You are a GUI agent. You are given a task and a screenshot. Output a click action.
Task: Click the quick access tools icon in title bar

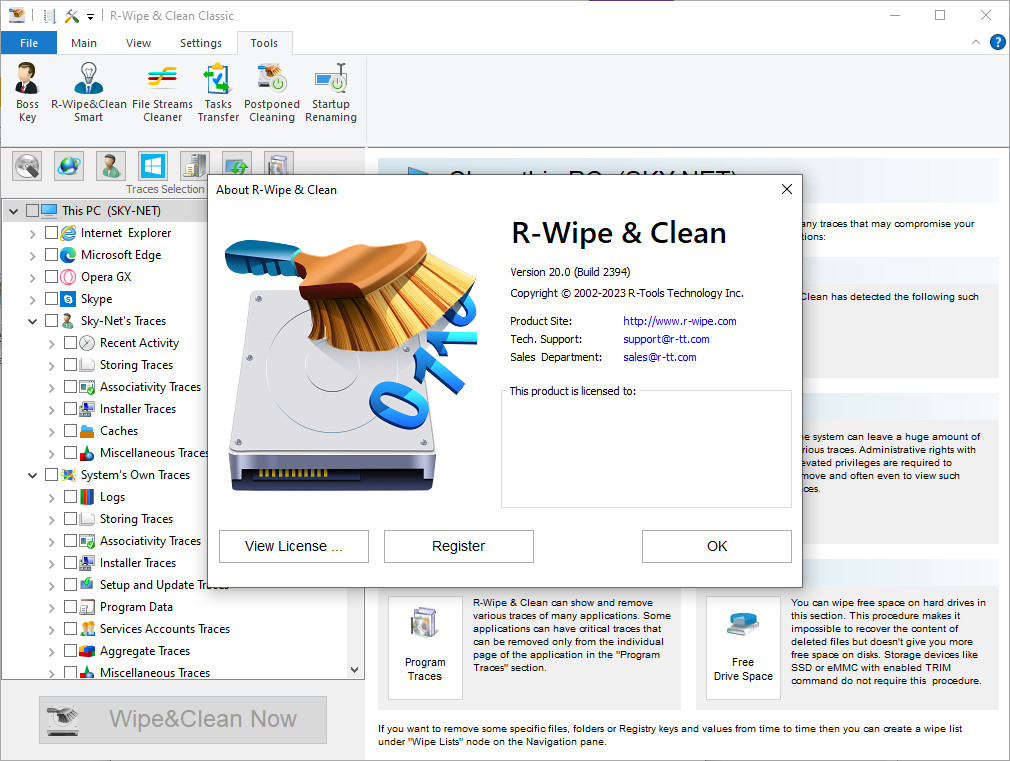click(x=72, y=15)
